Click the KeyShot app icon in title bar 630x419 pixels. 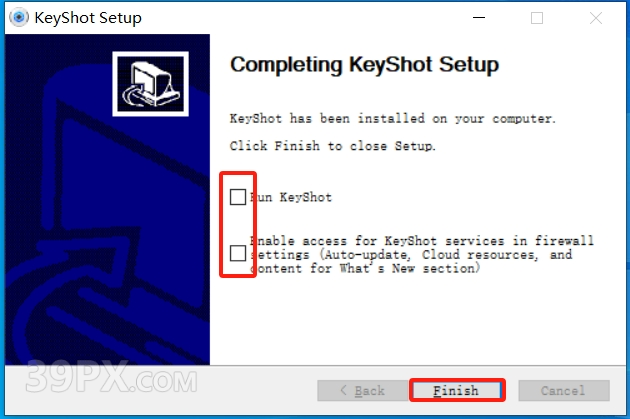pyautogui.click(x=18, y=18)
